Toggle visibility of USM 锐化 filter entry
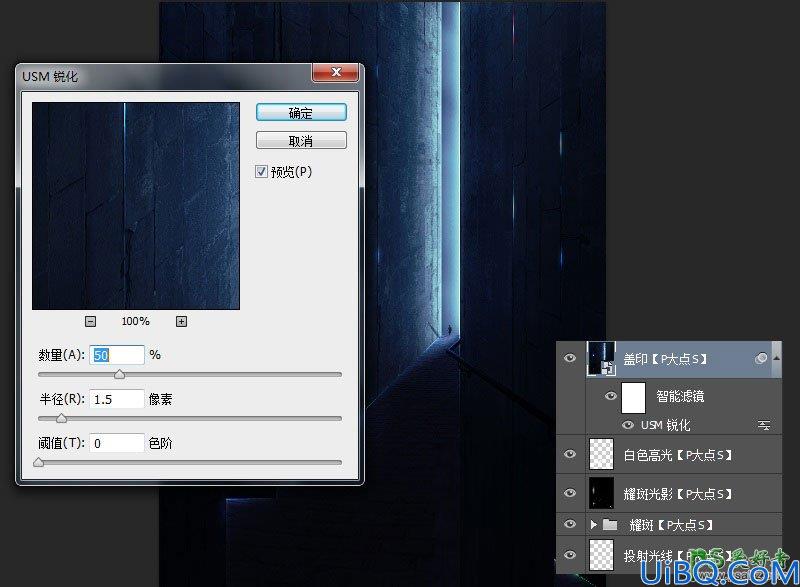Screen dimensions: 800x587 628,425
